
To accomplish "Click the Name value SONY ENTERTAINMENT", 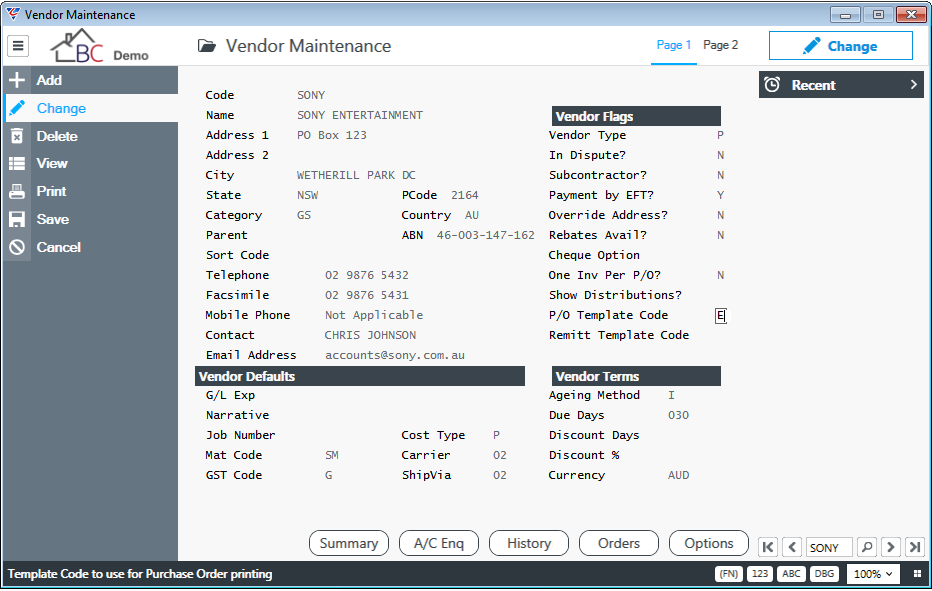I will tap(360, 115).
